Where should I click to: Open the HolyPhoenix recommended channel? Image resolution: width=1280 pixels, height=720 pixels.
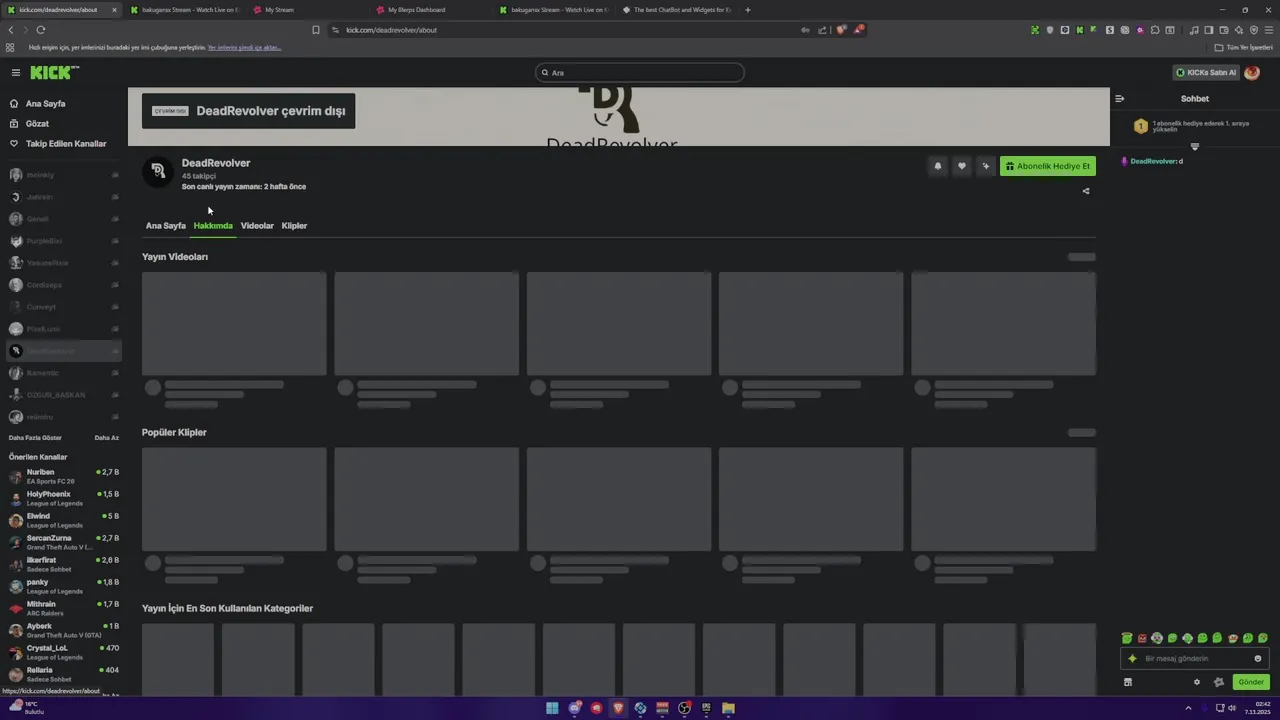(64, 498)
